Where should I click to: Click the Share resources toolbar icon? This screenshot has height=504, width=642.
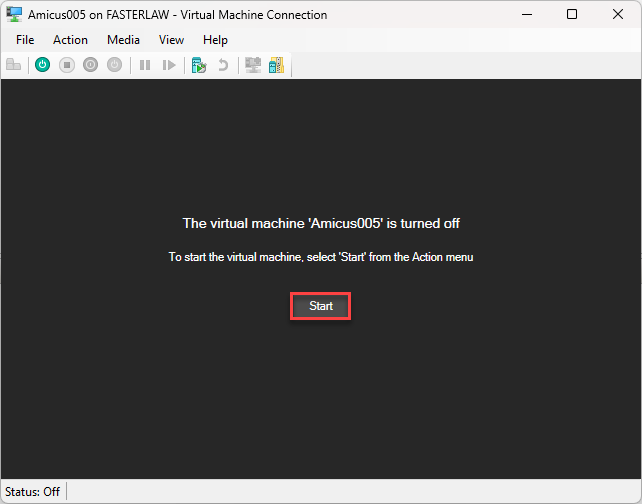pos(277,65)
